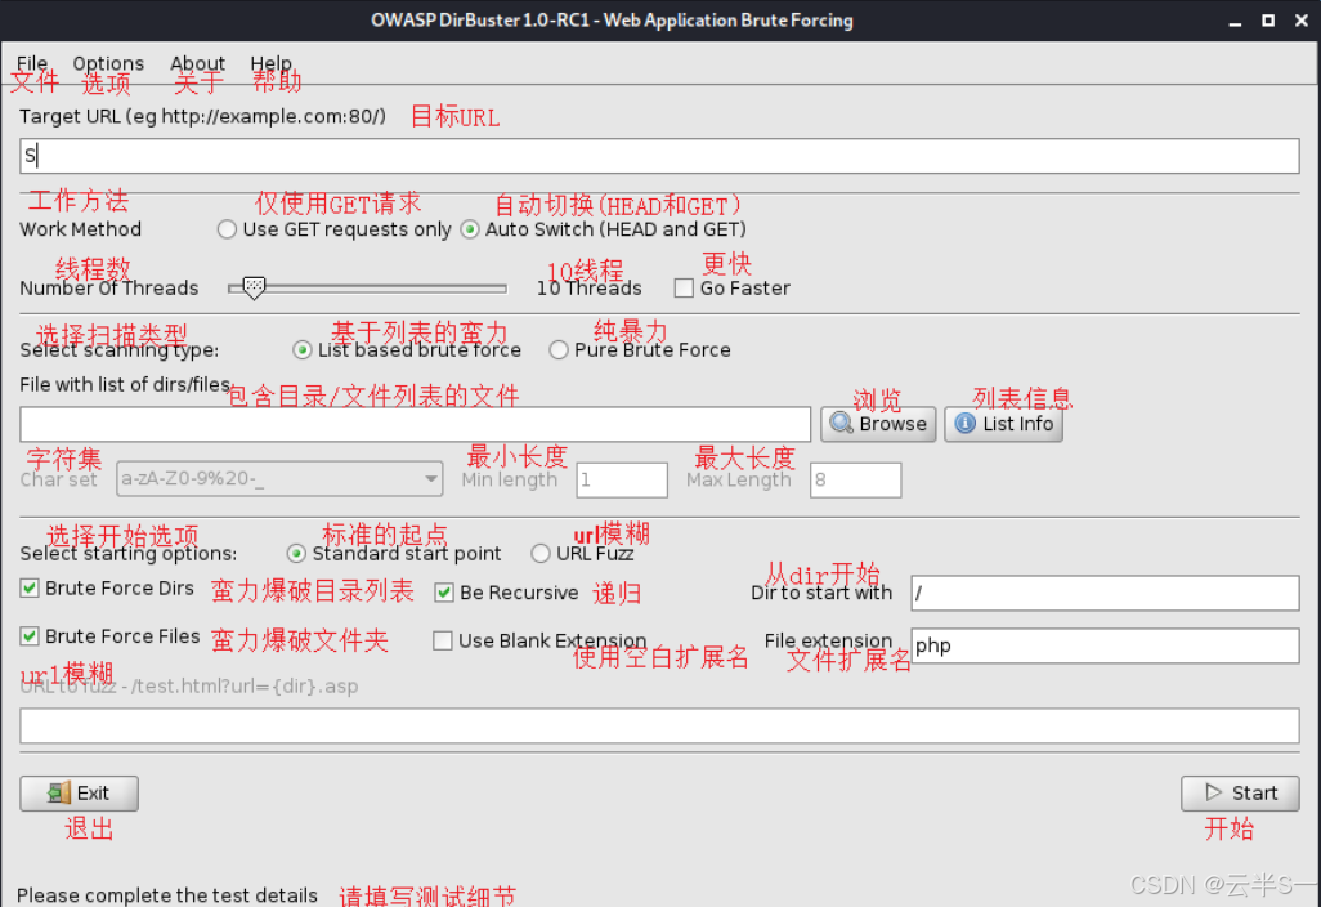Toggle the Be Recursive checkbox

tap(444, 593)
